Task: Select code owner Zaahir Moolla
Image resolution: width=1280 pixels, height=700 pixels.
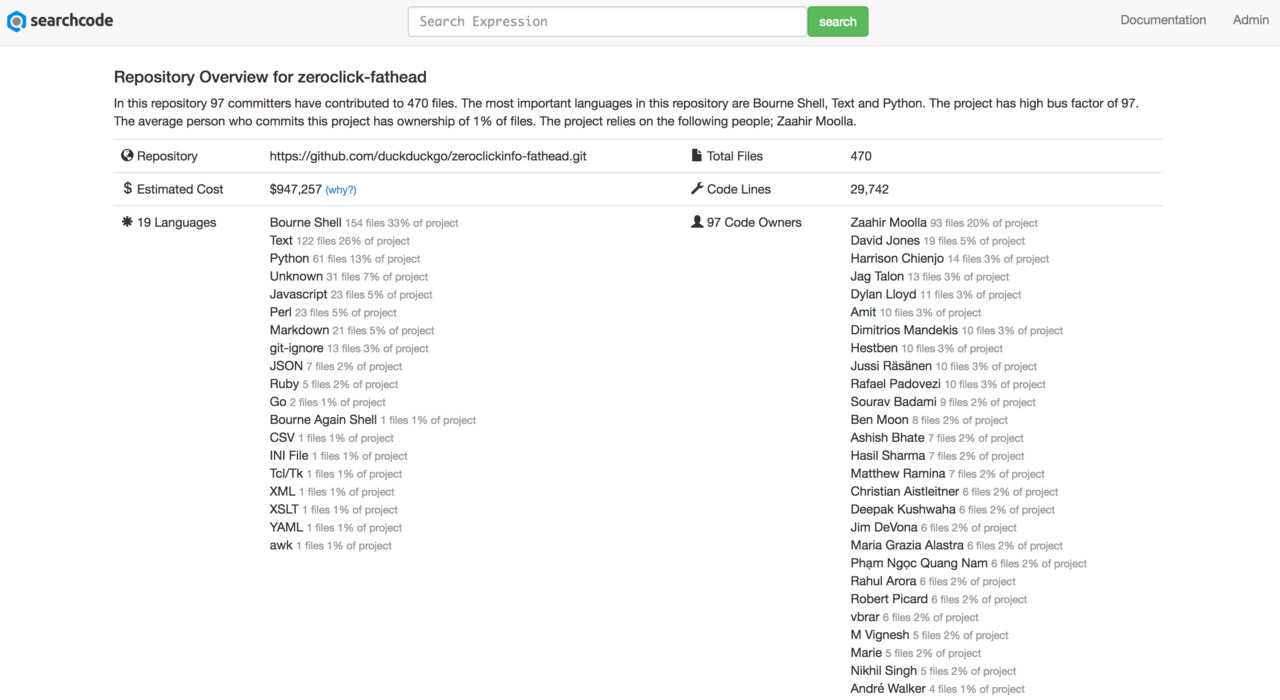Action: click(x=888, y=223)
